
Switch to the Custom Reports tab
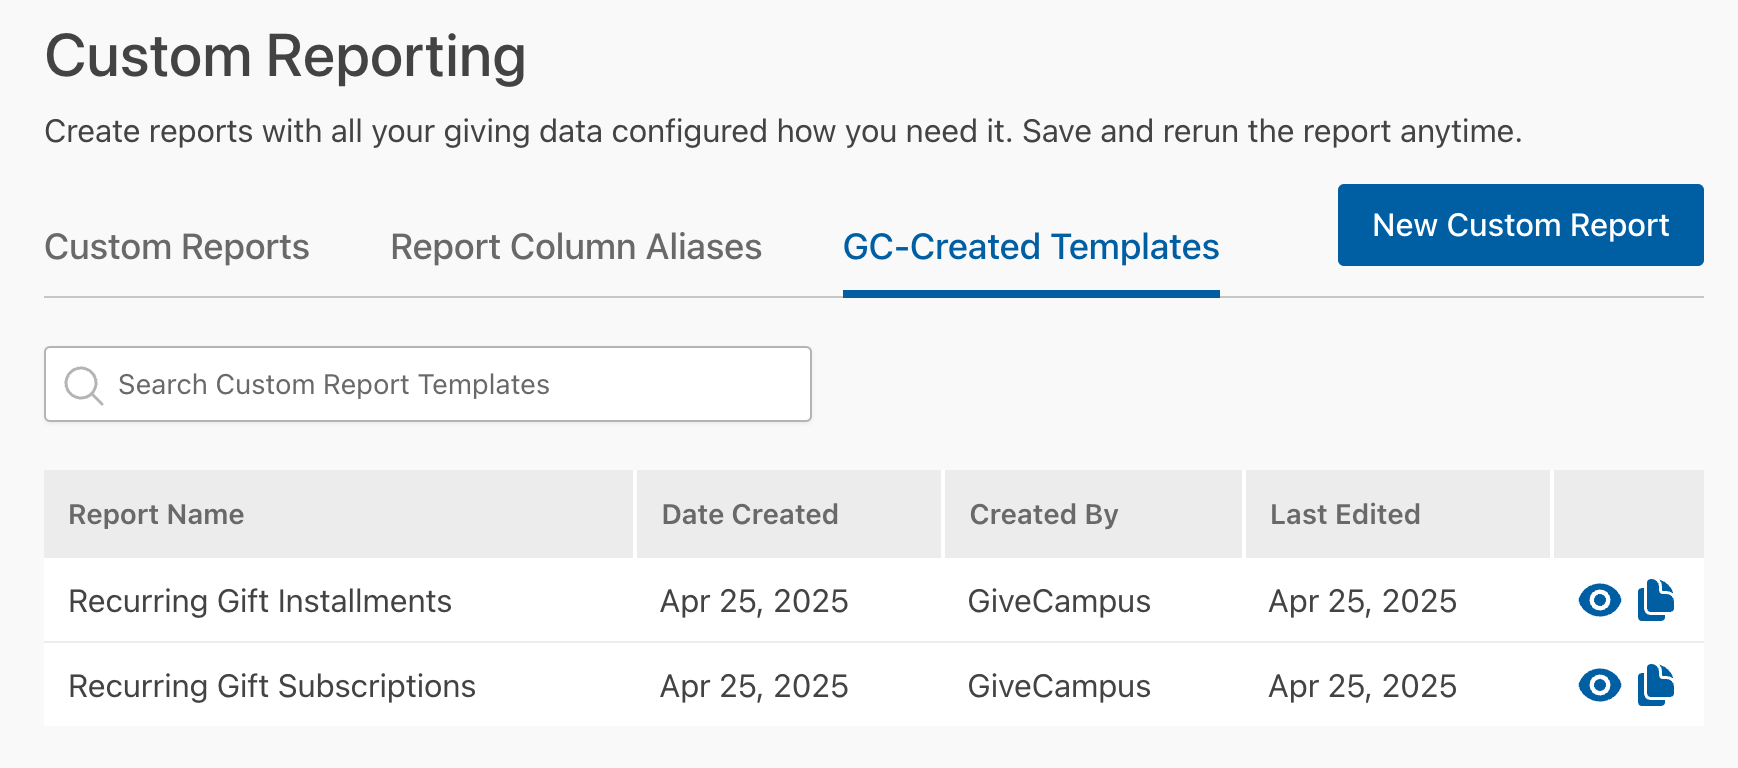[x=177, y=247]
